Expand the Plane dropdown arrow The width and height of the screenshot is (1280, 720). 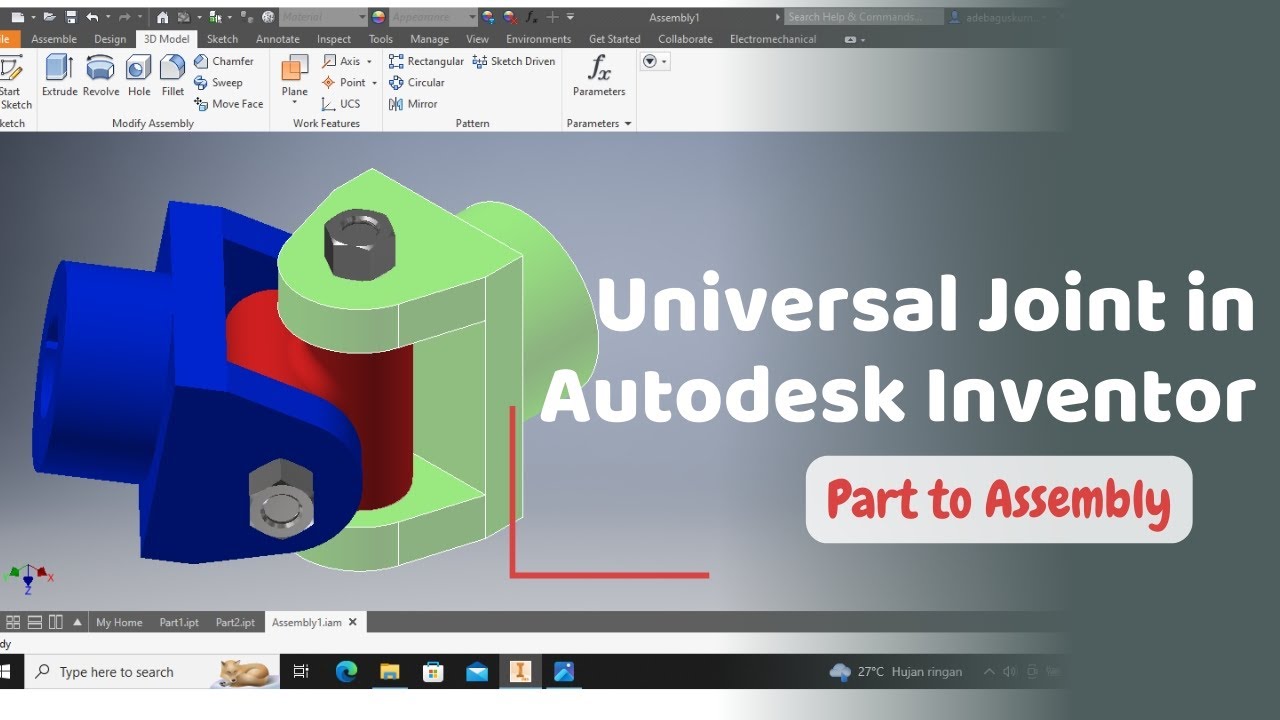[295, 103]
